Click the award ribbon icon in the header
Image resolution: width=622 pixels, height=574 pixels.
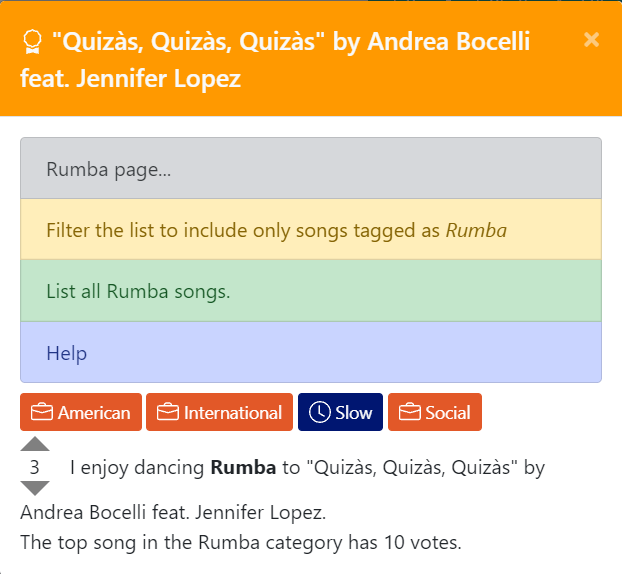coord(32,42)
